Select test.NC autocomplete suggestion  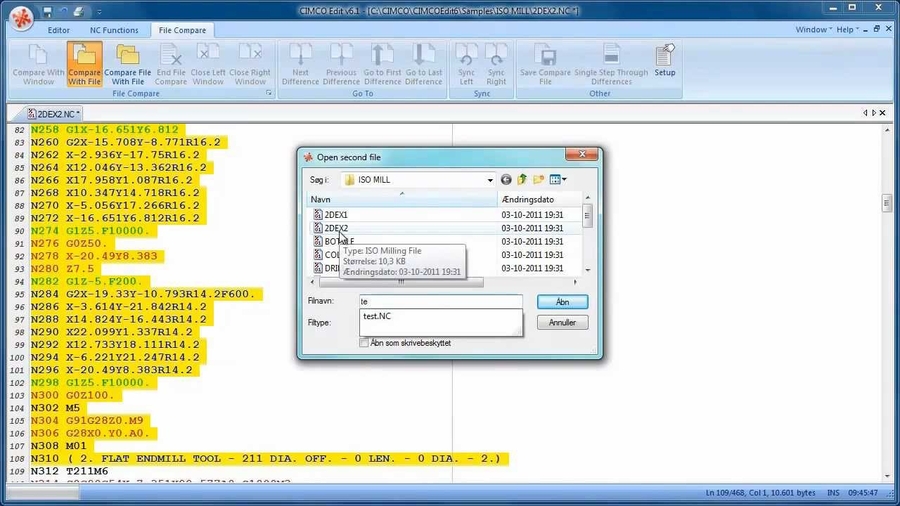pyautogui.click(x=378, y=316)
